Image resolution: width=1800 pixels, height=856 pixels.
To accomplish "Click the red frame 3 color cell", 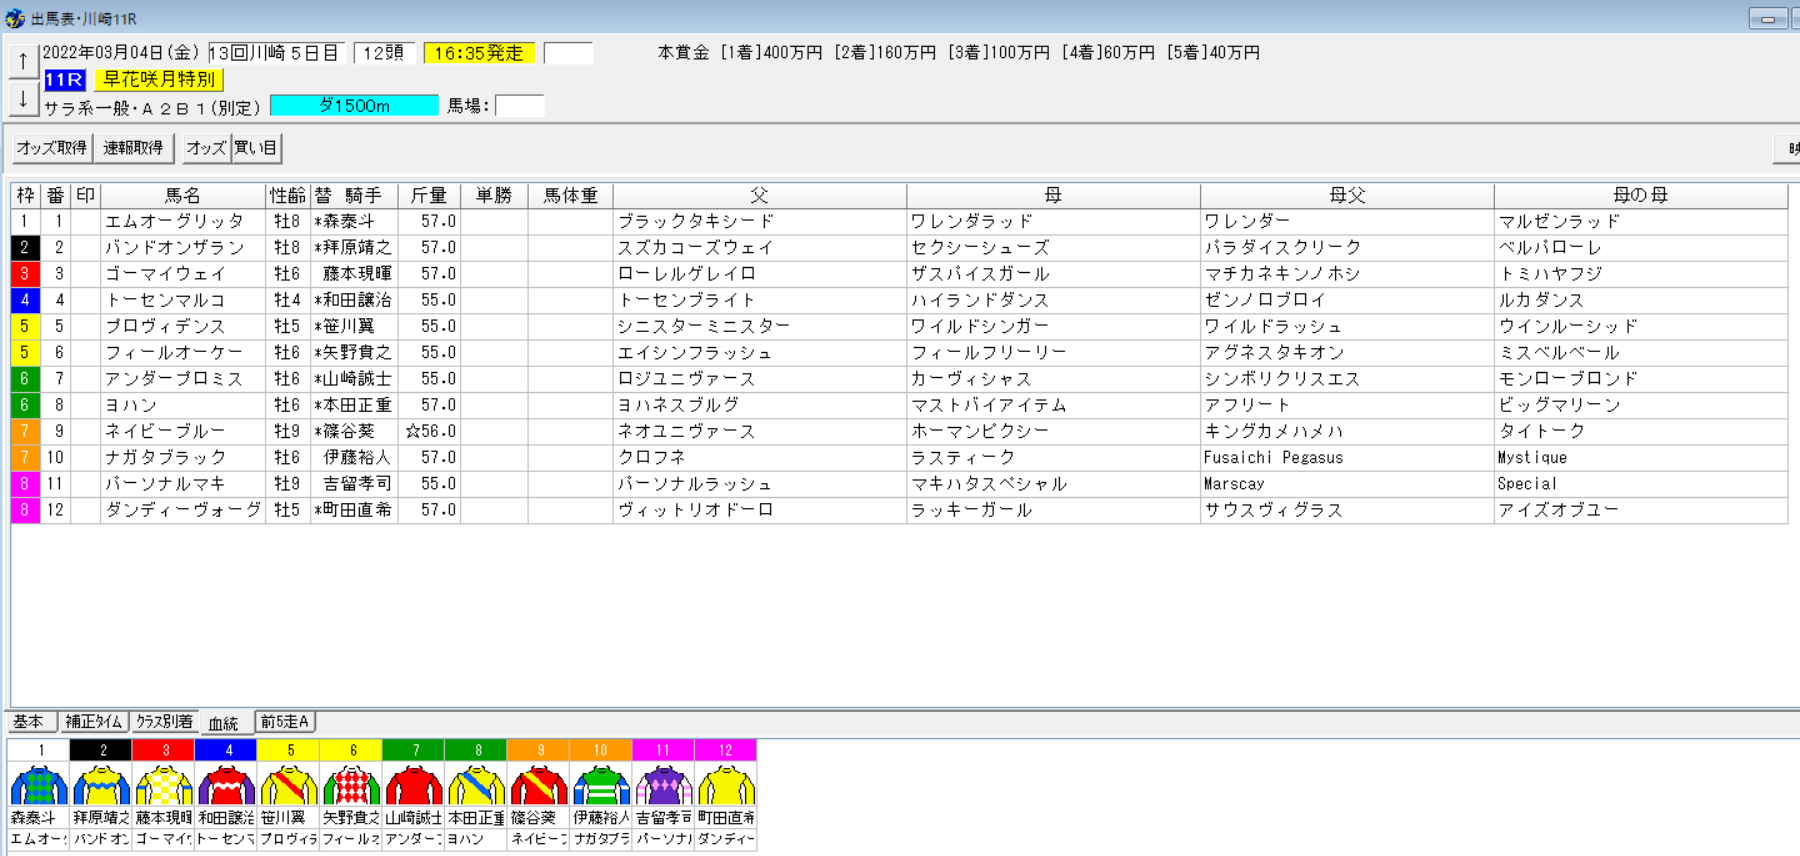I will click(25, 274).
